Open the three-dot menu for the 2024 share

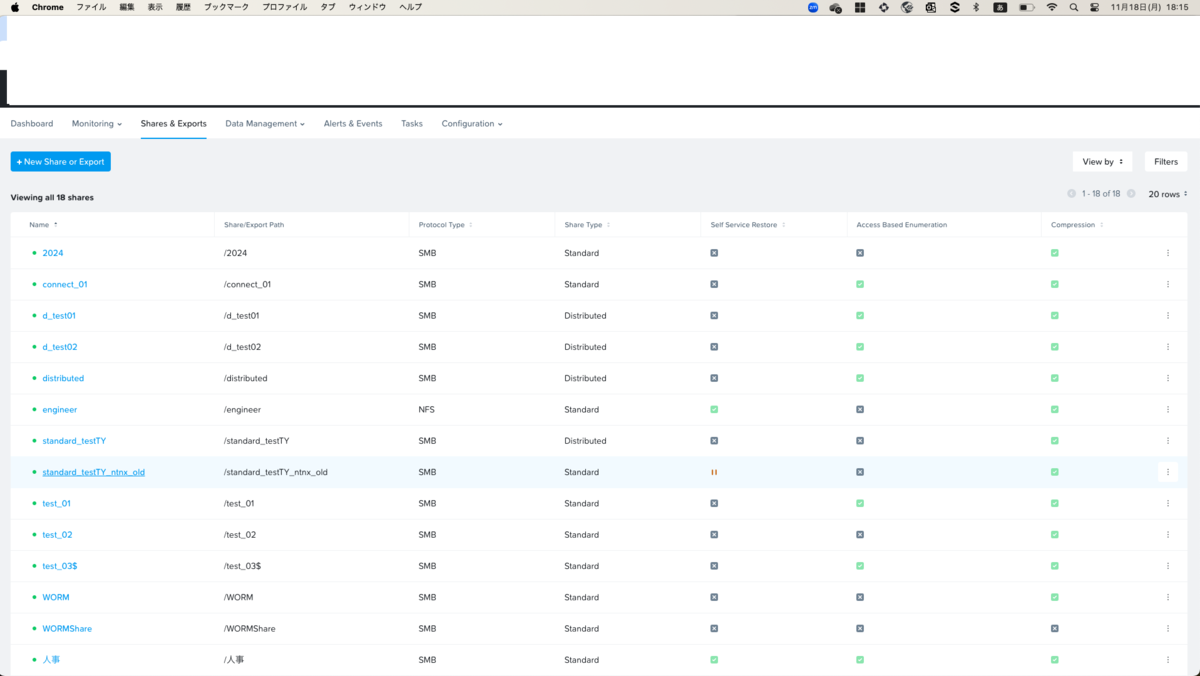(1168, 253)
